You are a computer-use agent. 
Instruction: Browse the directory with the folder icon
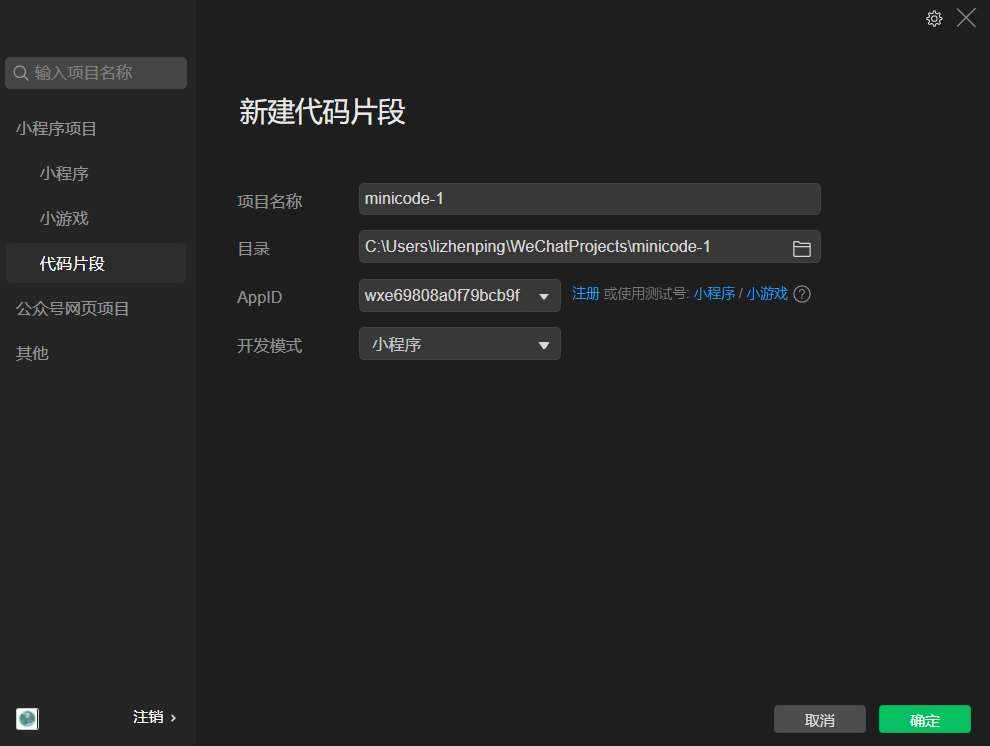pyautogui.click(x=801, y=249)
